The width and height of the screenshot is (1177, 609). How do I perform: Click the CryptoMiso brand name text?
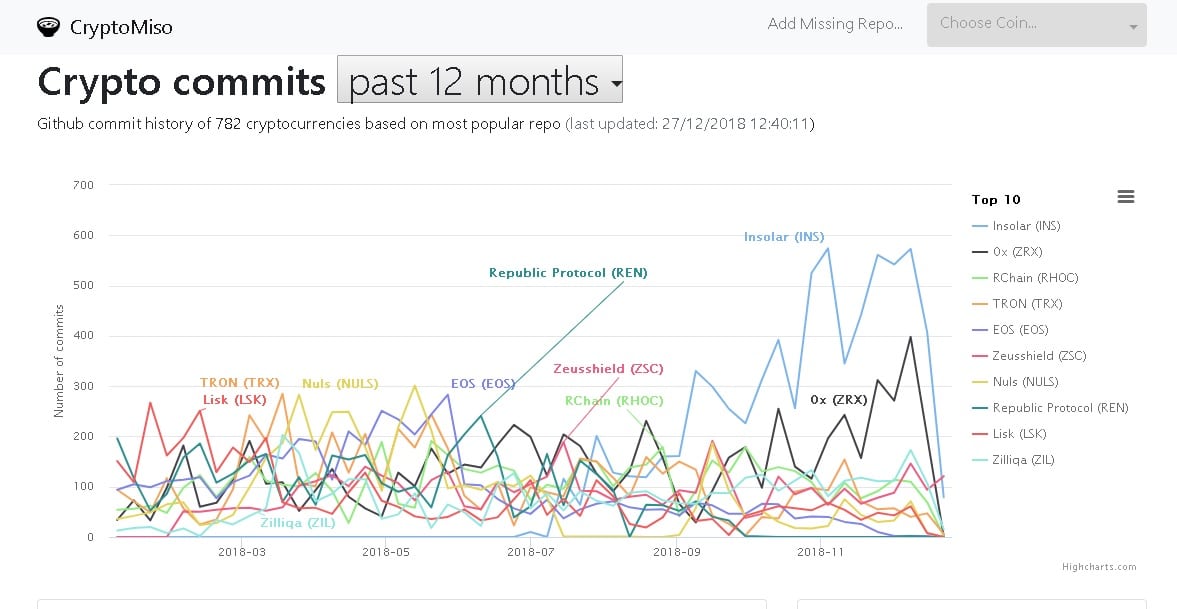point(121,27)
